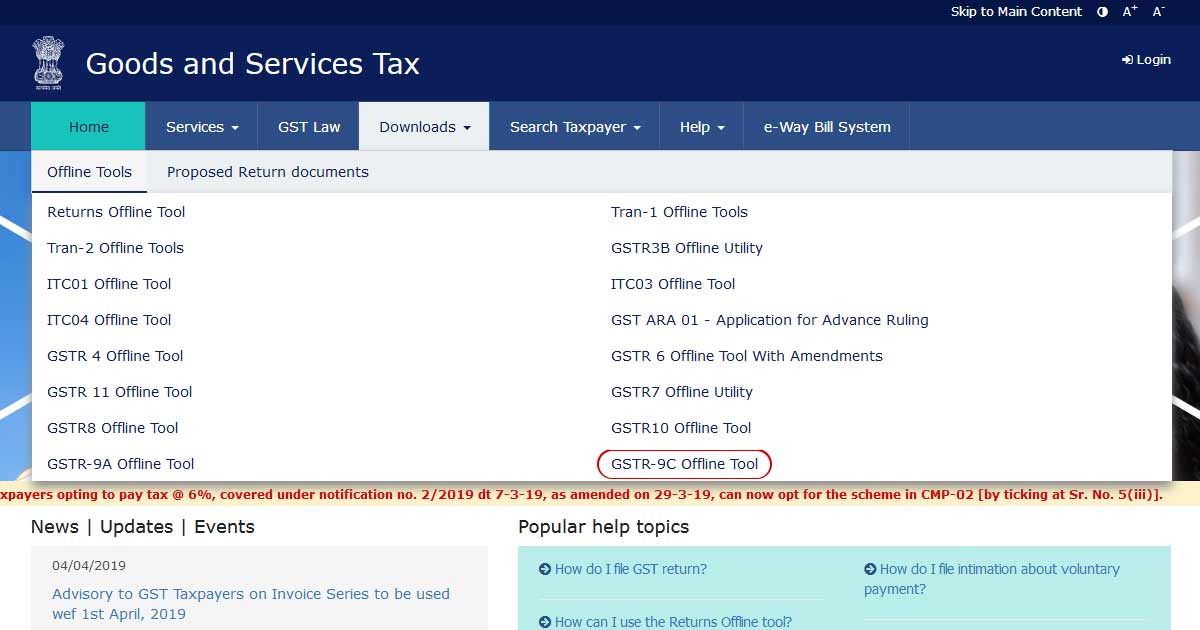Click Skip to Main Content

coord(1016,11)
